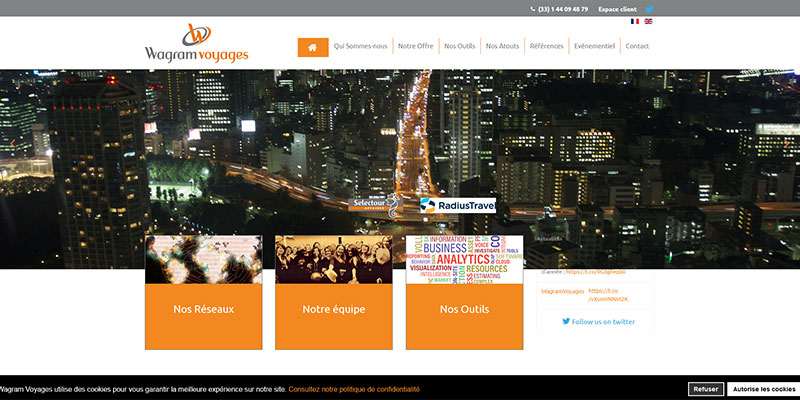
Task: Open the Contact menu item
Action: point(637,46)
